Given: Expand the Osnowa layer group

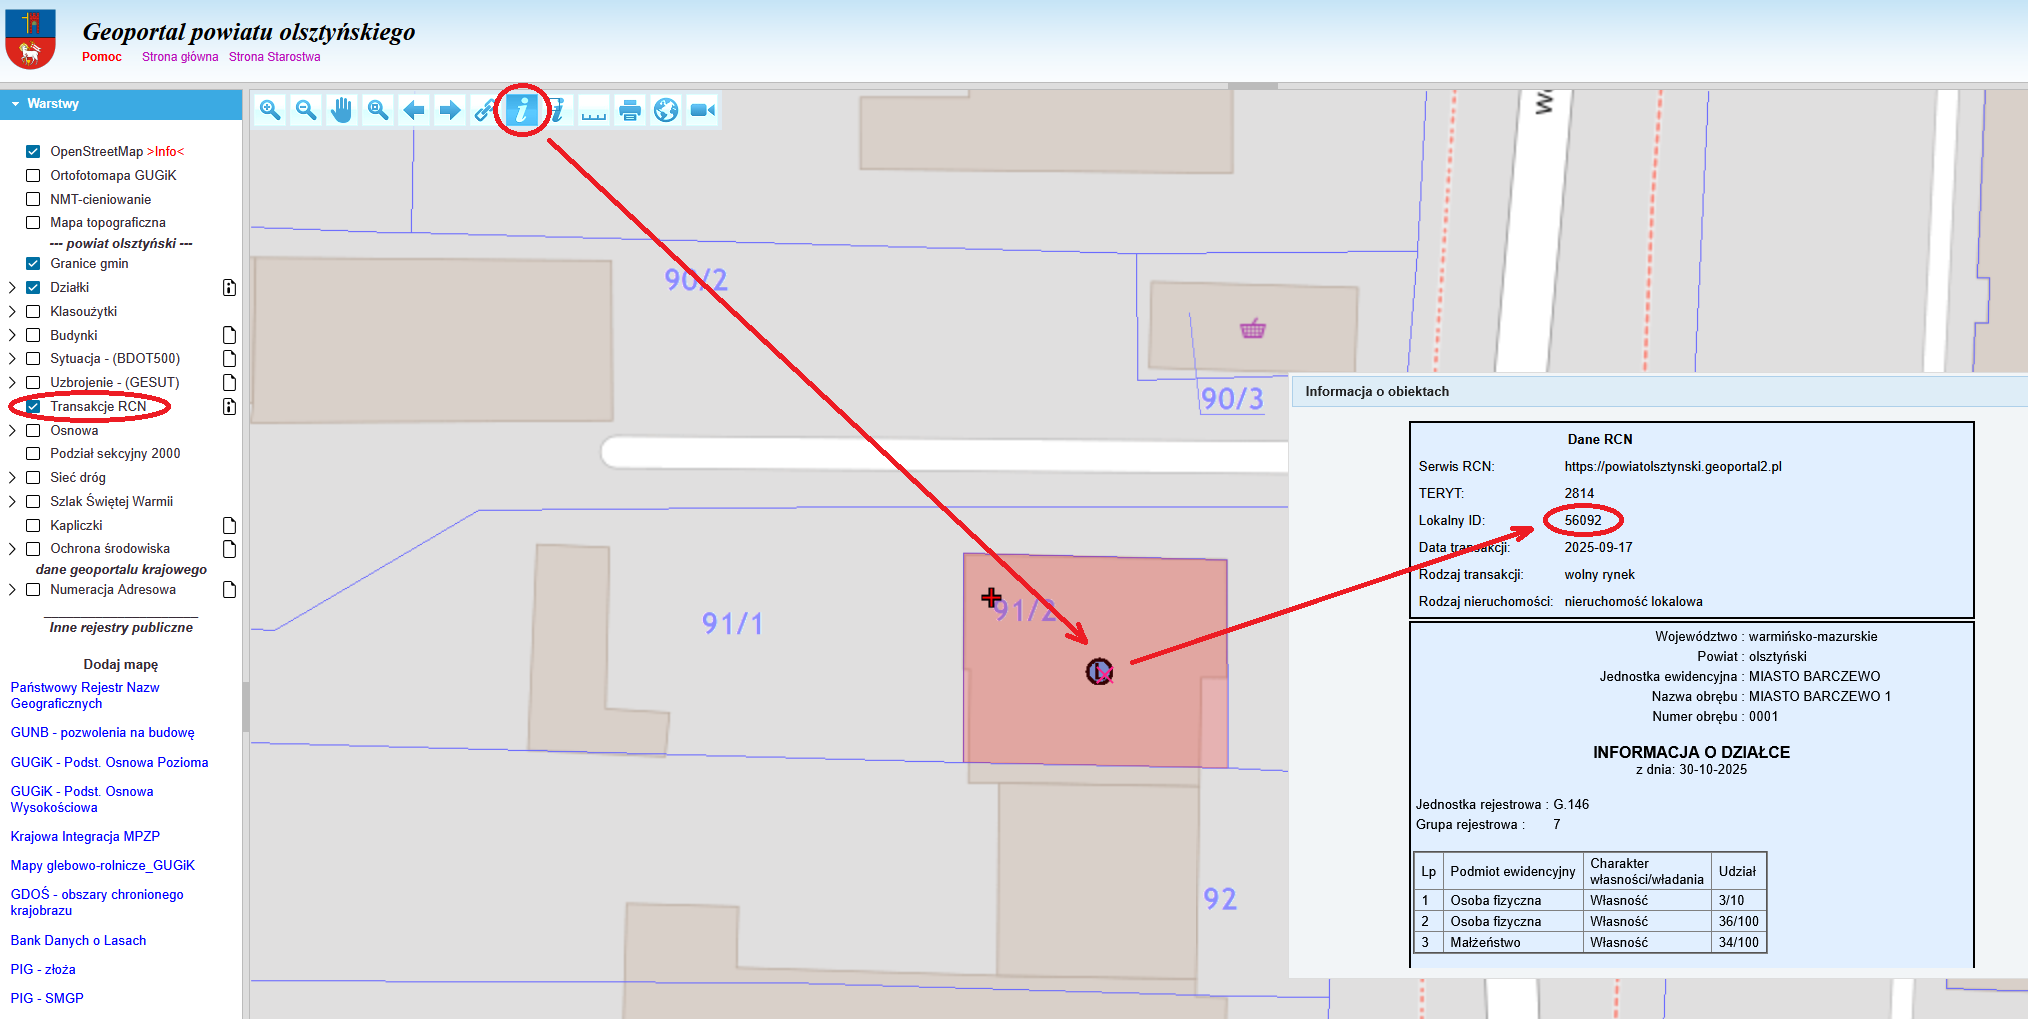Looking at the screenshot, I should click(x=12, y=431).
